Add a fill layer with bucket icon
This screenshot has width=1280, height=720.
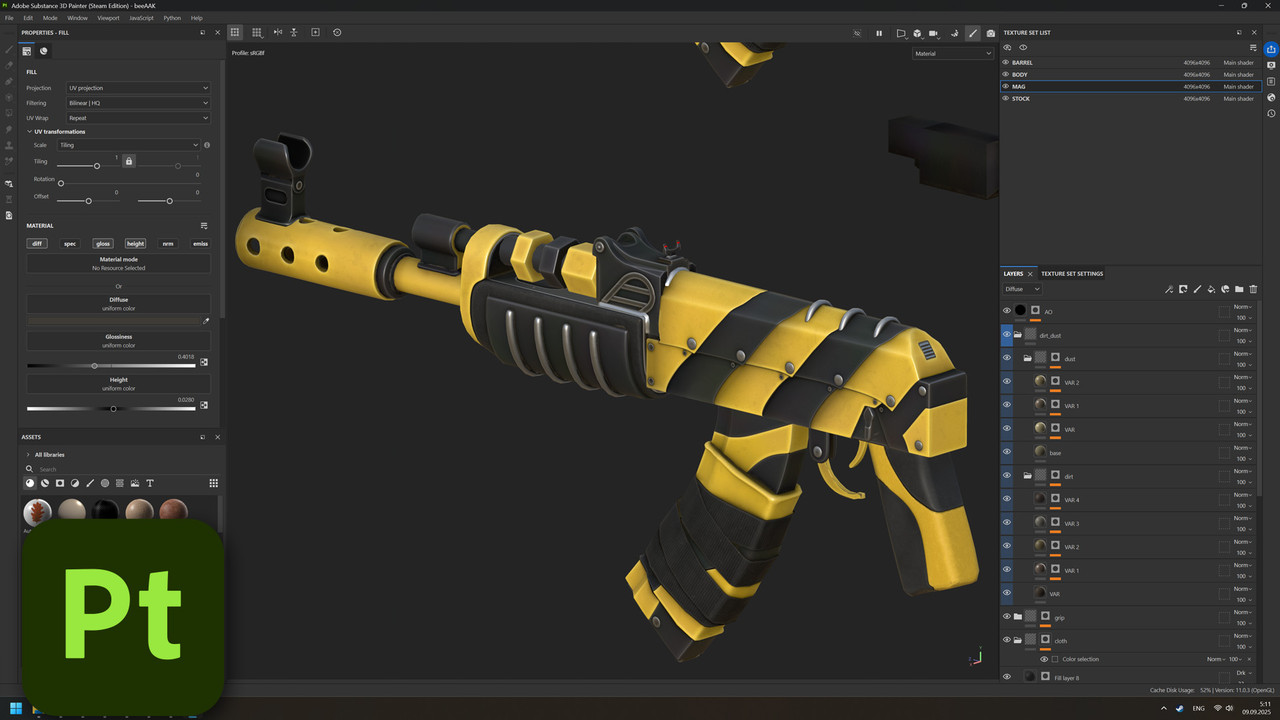[1211, 289]
